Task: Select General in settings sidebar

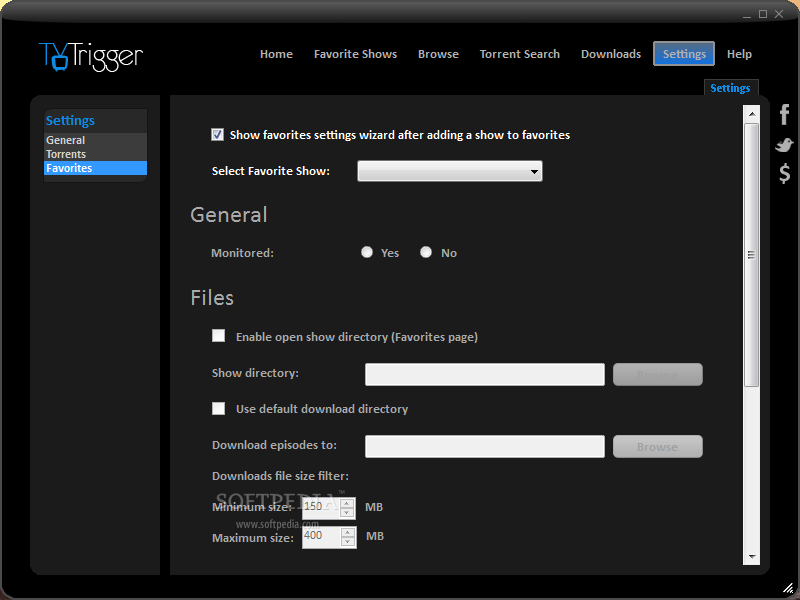Action: 95,140
